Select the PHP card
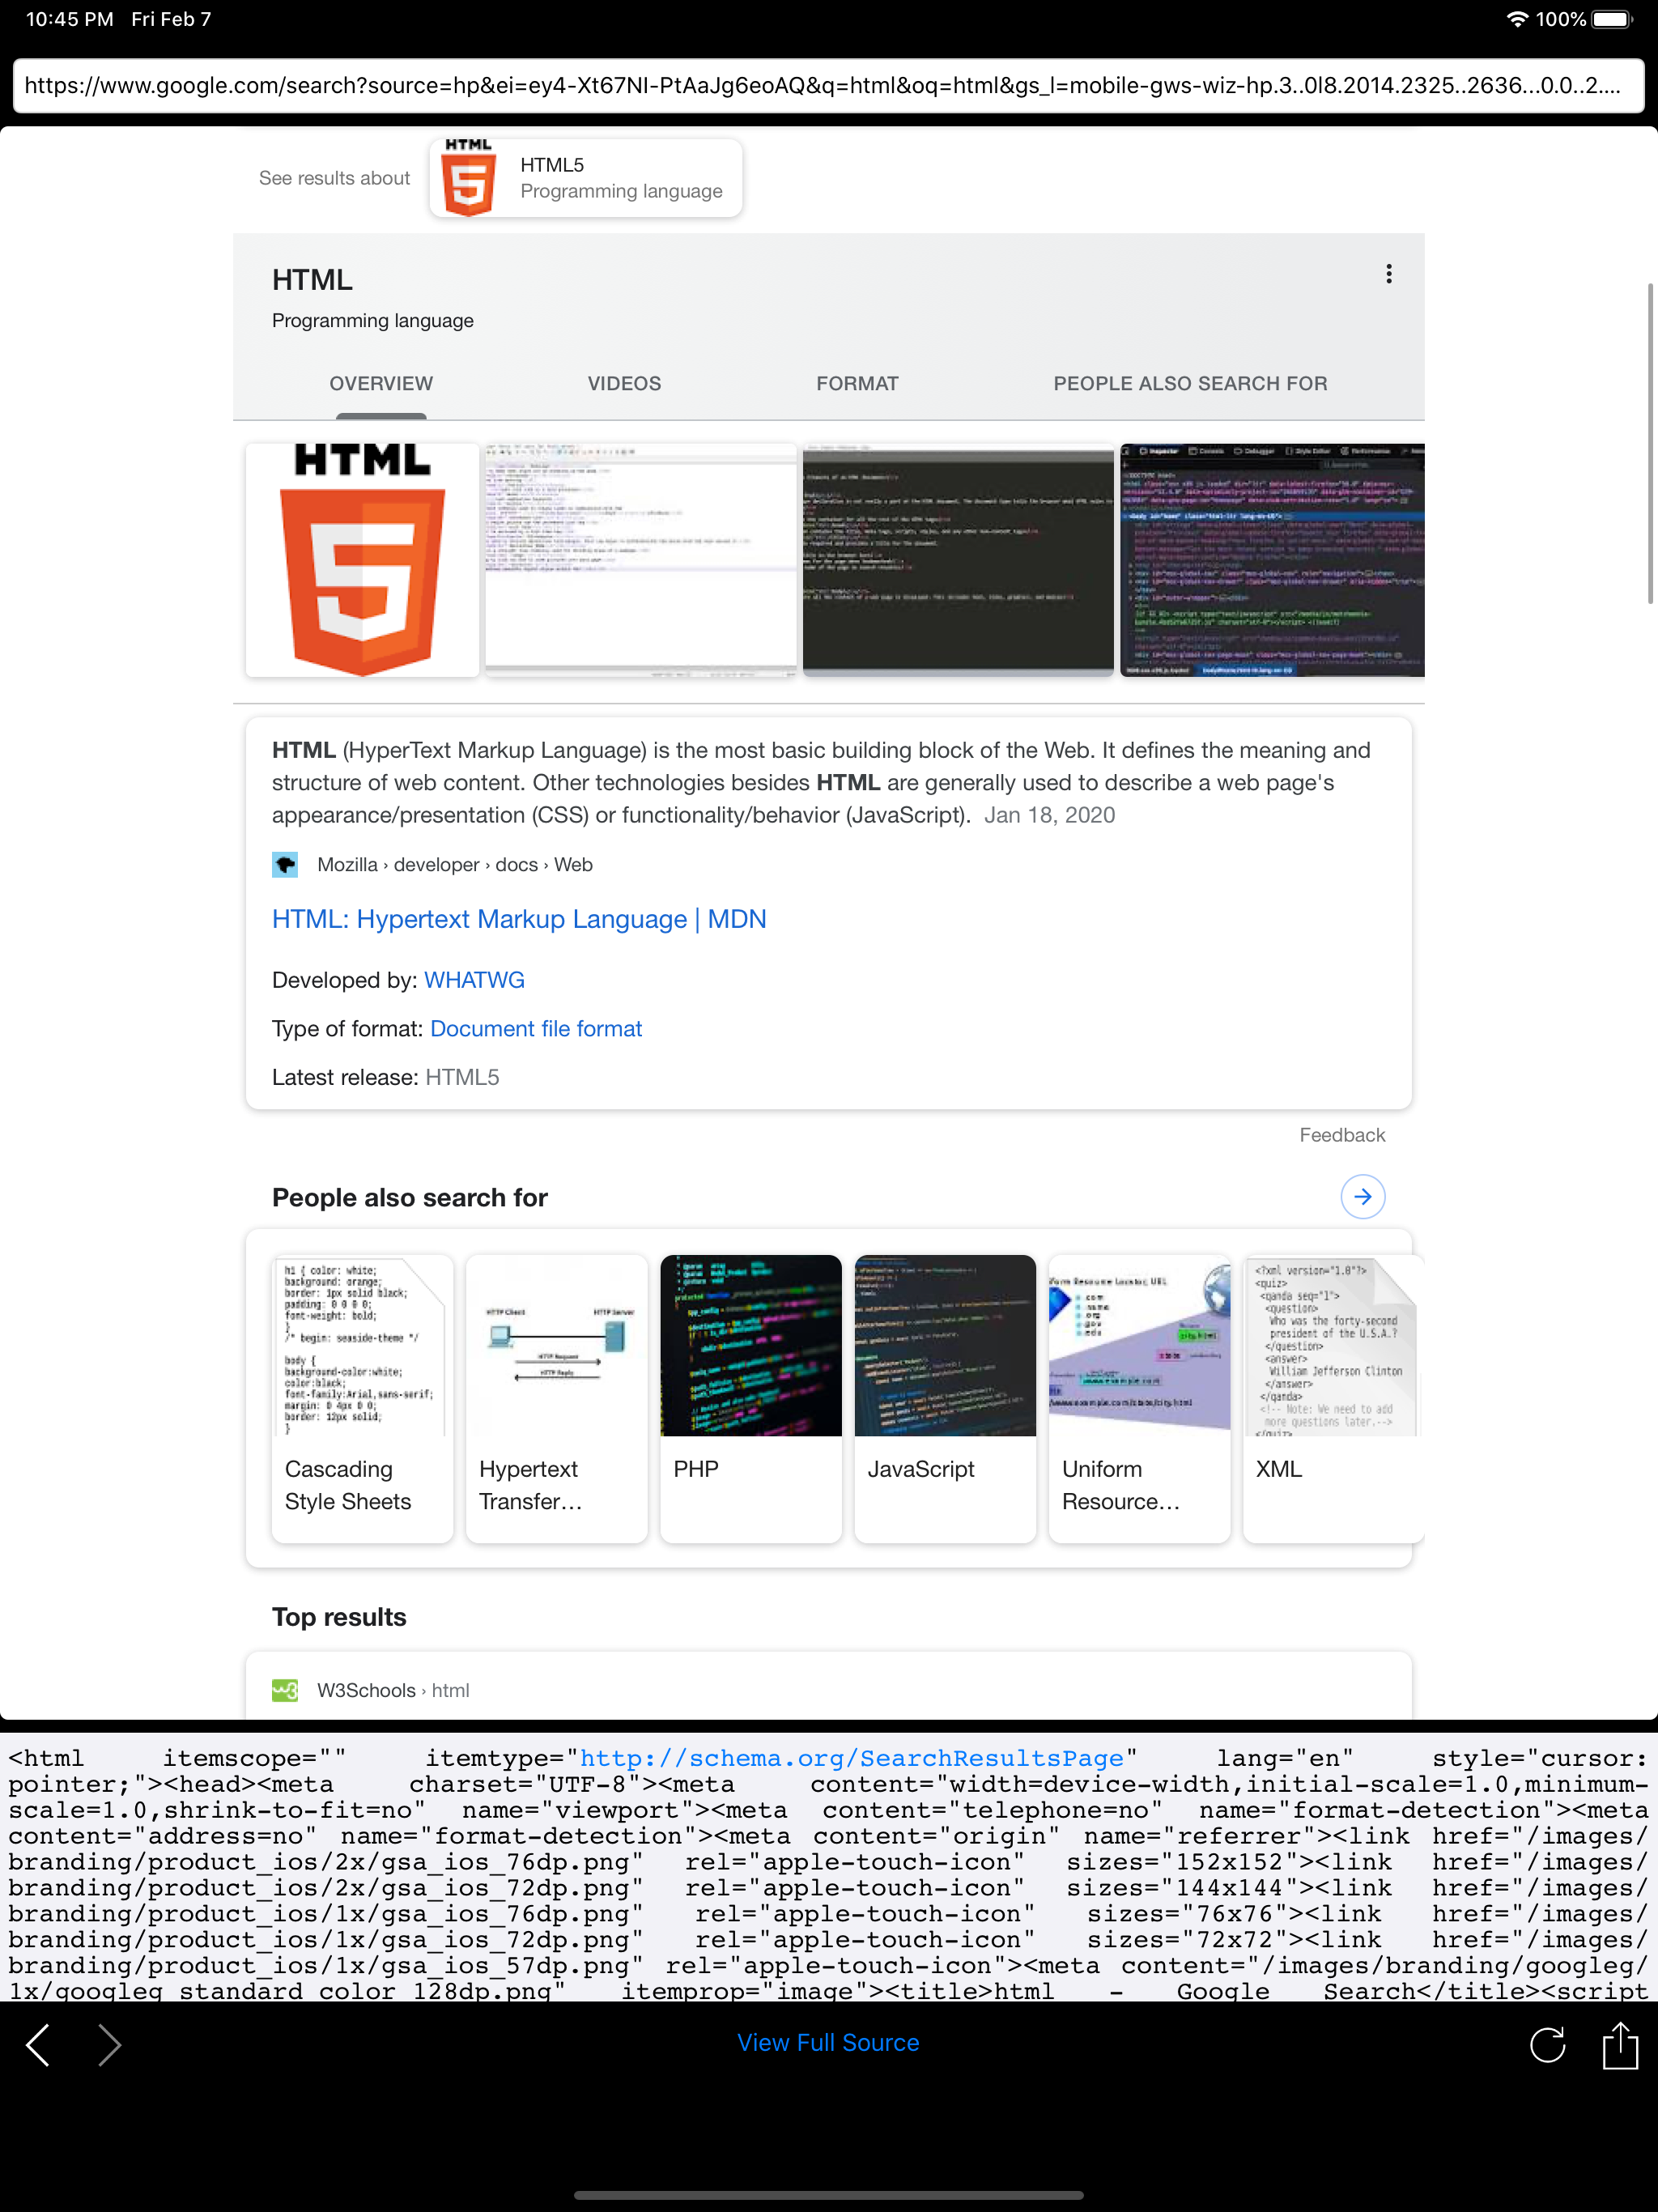1658x2212 pixels. (x=751, y=1398)
